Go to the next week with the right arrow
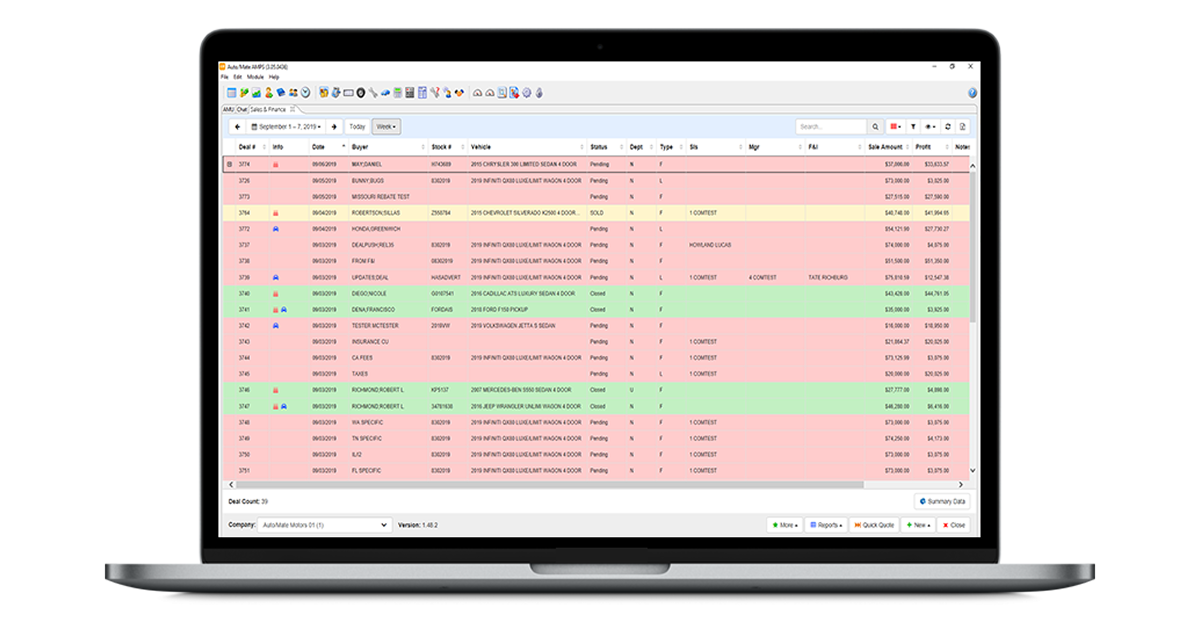Image resolution: width=1200 pixels, height=630 pixels. click(x=334, y=127)
